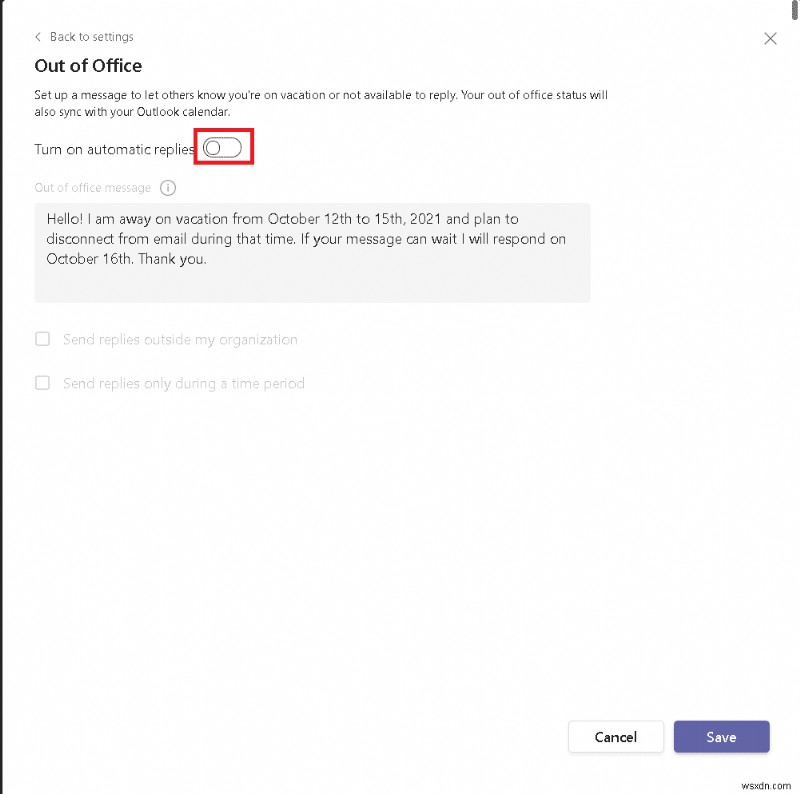The width and height of the screenshot is (800, 794).
Task: Click the "Turn on automatic replies" label
Action: click(x=114, y=149)
